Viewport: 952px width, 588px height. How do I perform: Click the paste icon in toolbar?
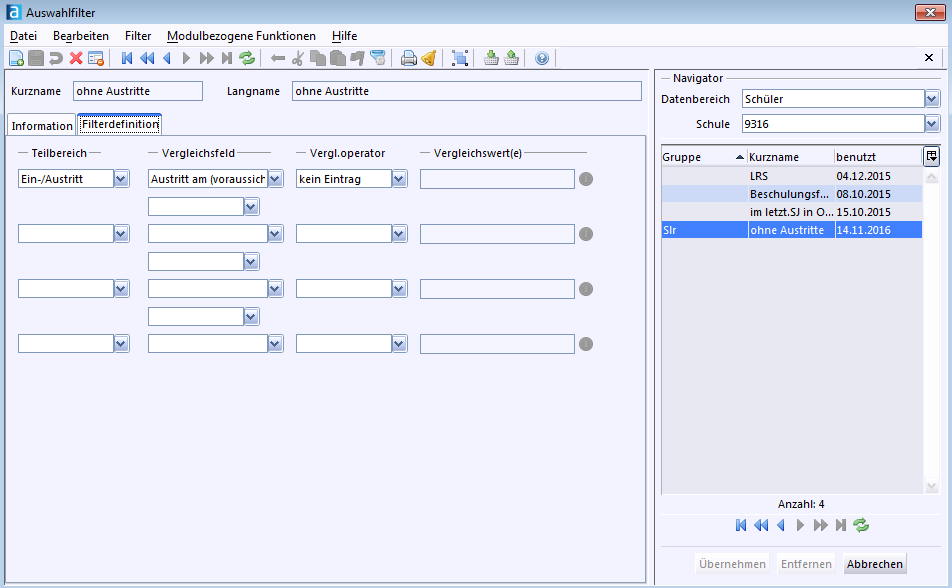[338, 58]
